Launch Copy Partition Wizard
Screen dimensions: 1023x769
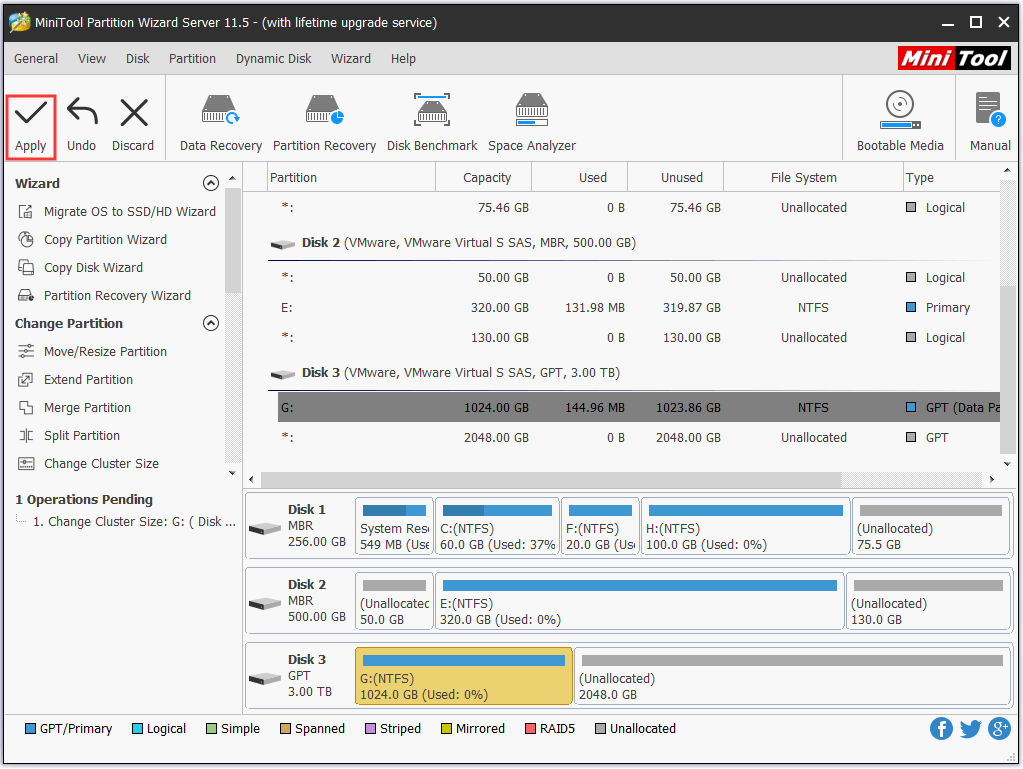tap(93, 239)
